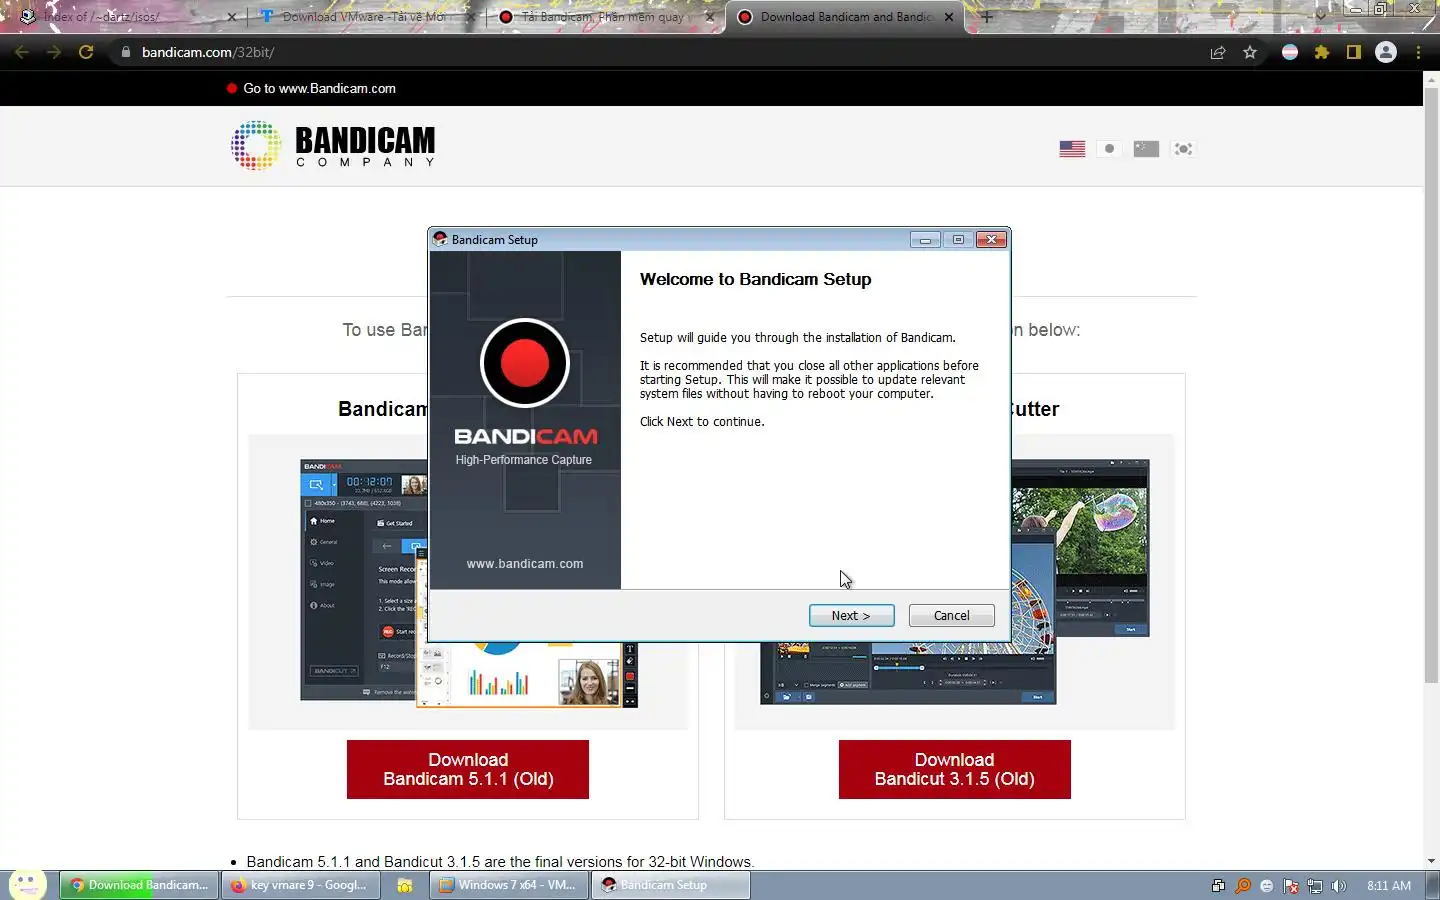Click the Bandicam Company logo
This screenshot has height=900, width=1440.
333,146
